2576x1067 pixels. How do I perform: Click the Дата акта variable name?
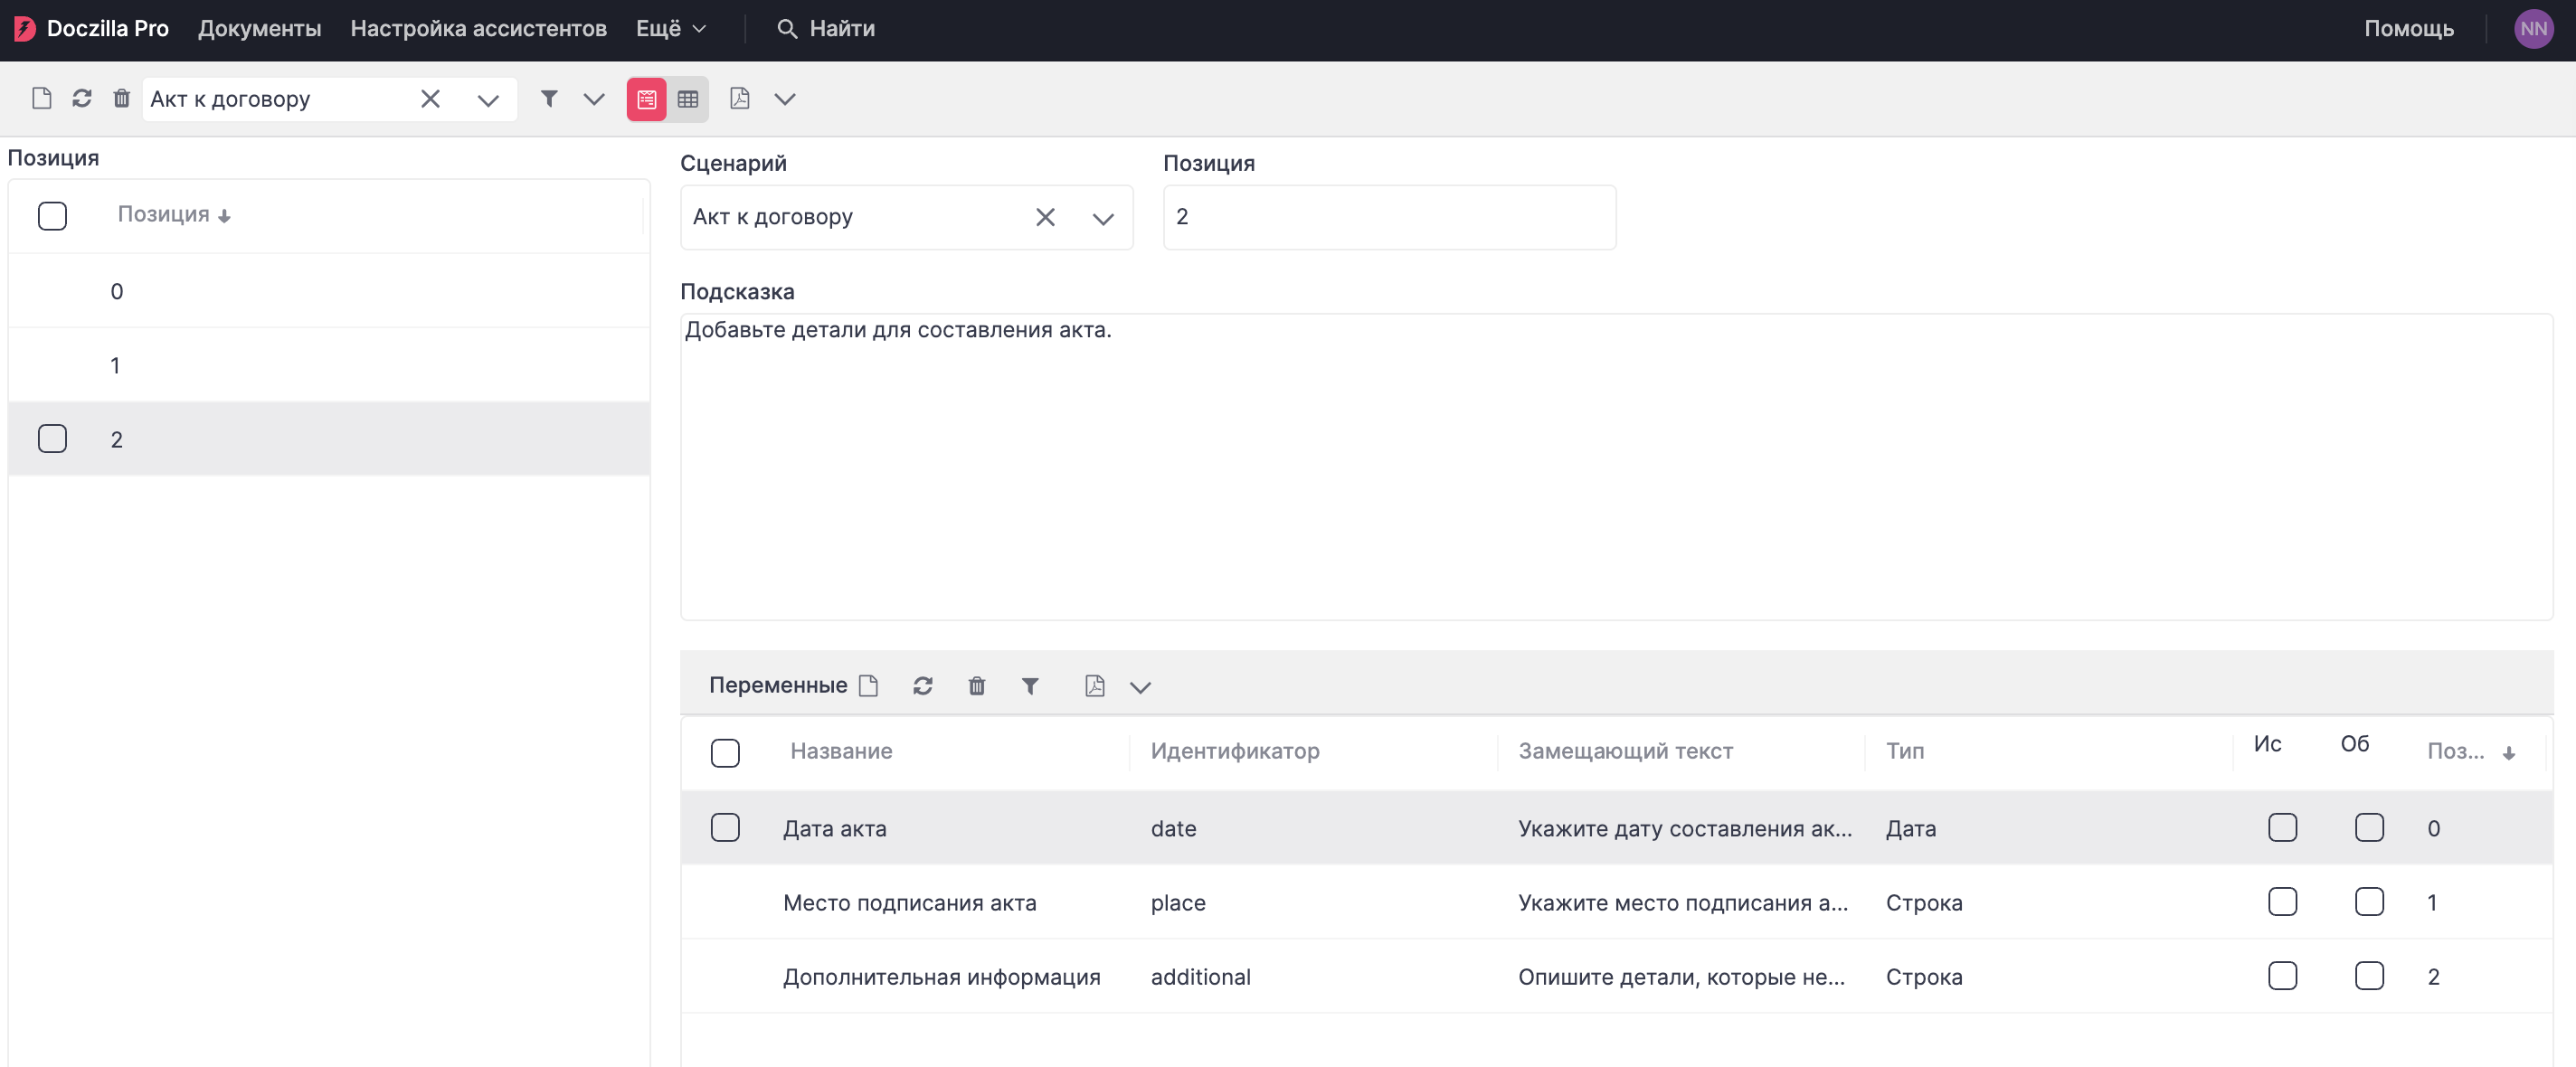tap(834, 829)
